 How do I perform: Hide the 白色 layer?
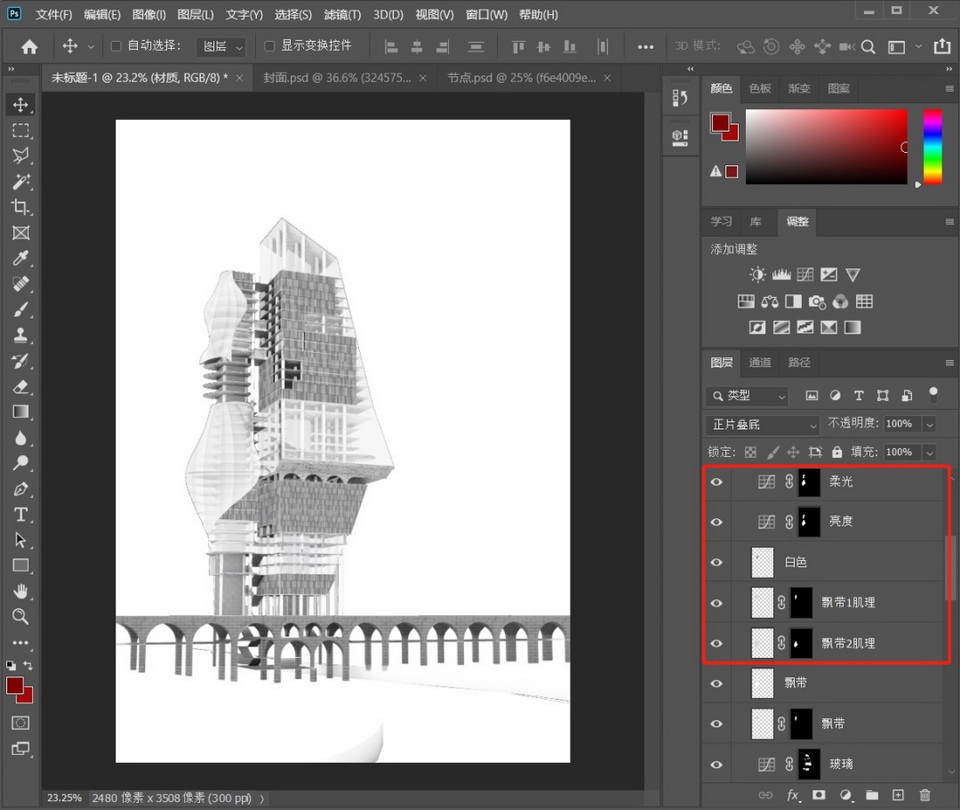click(x=716, y=563)
